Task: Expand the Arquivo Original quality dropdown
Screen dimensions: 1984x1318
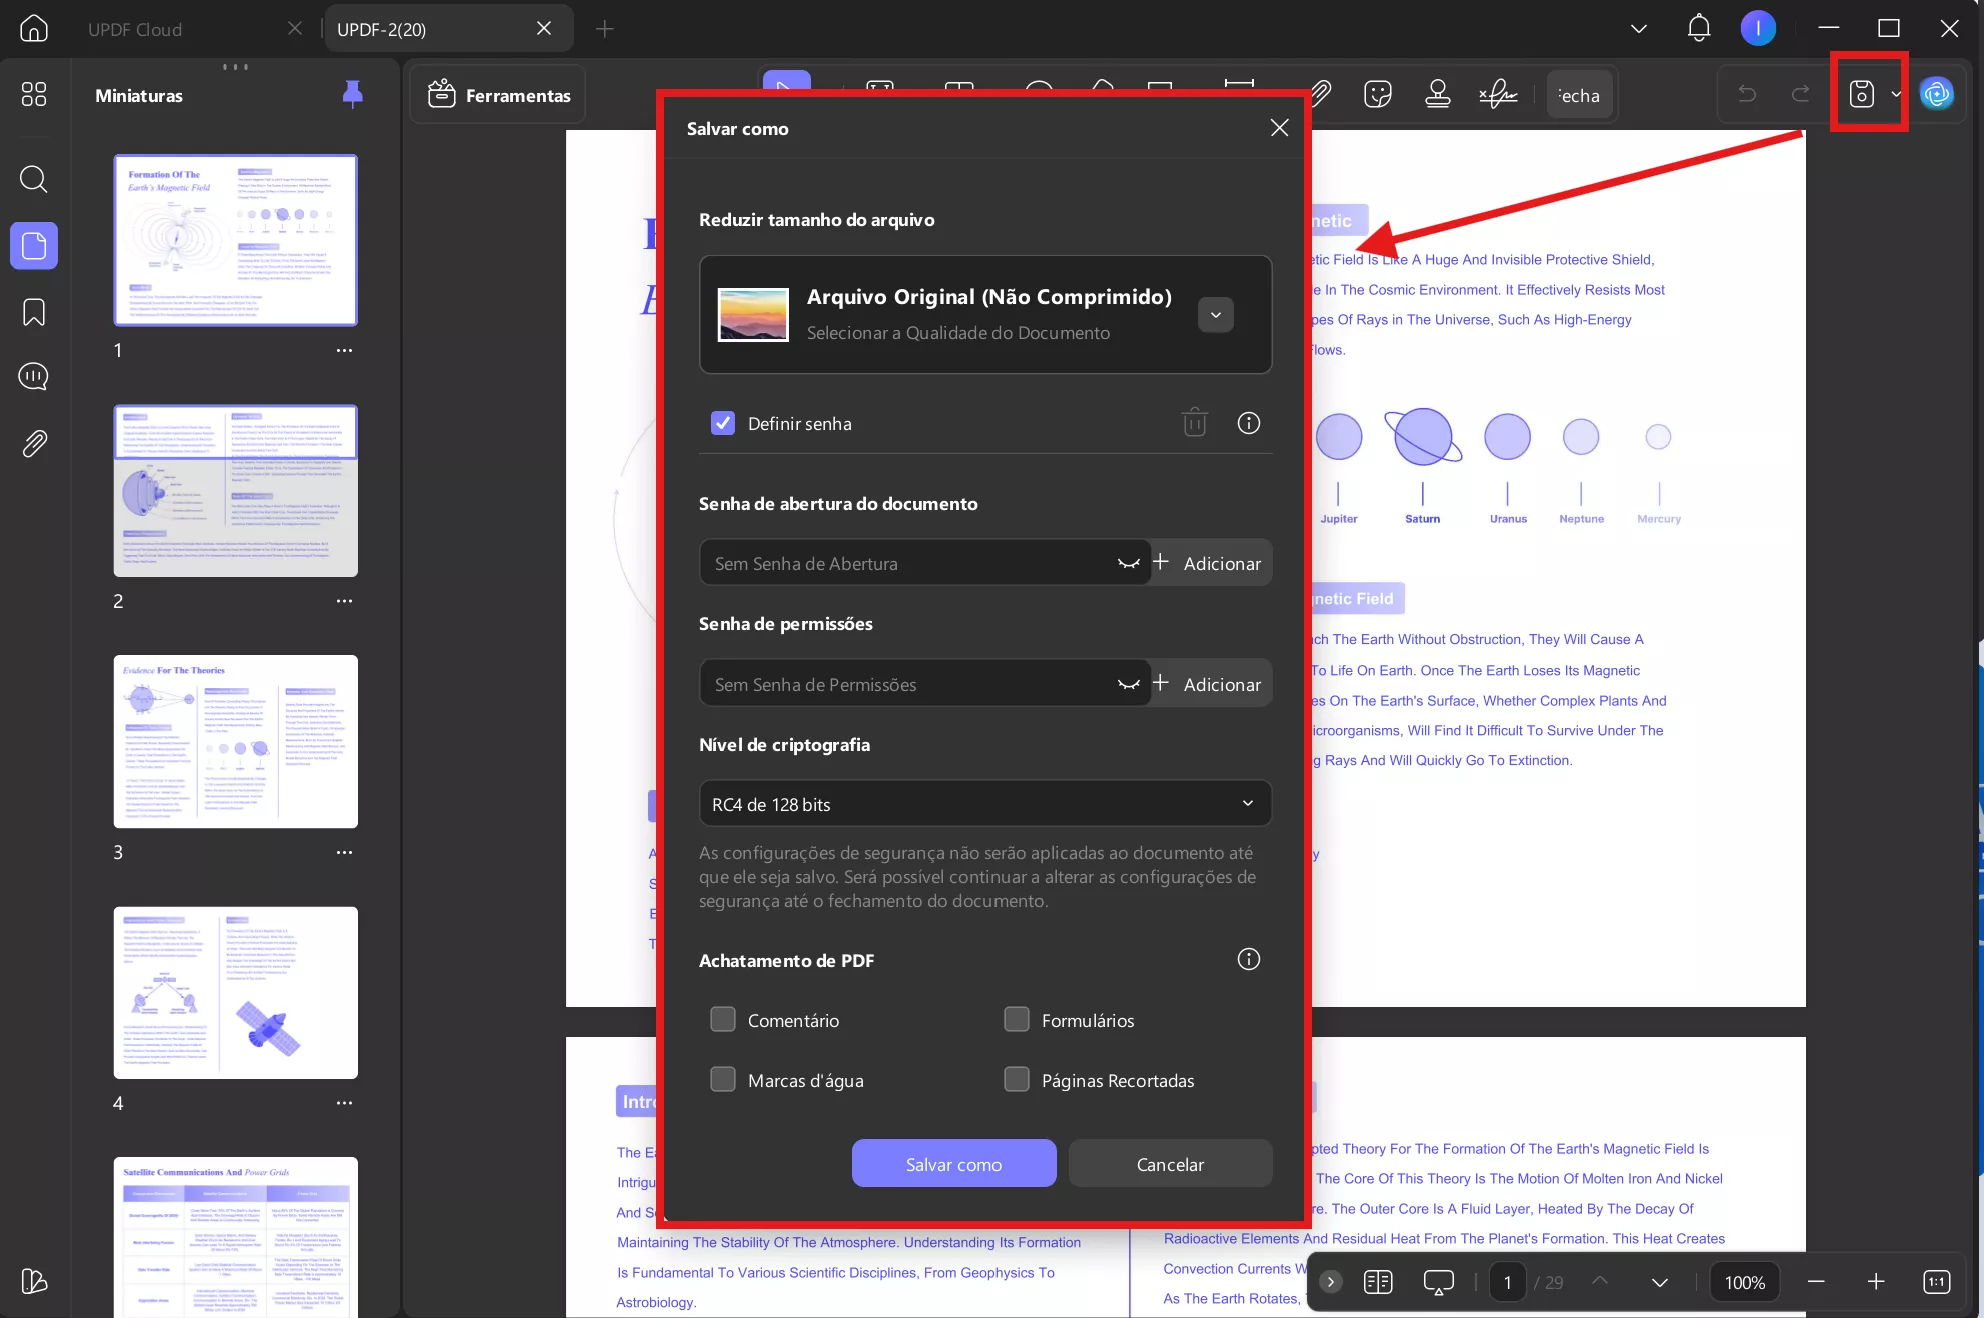Action: [x=1215, y=315]
